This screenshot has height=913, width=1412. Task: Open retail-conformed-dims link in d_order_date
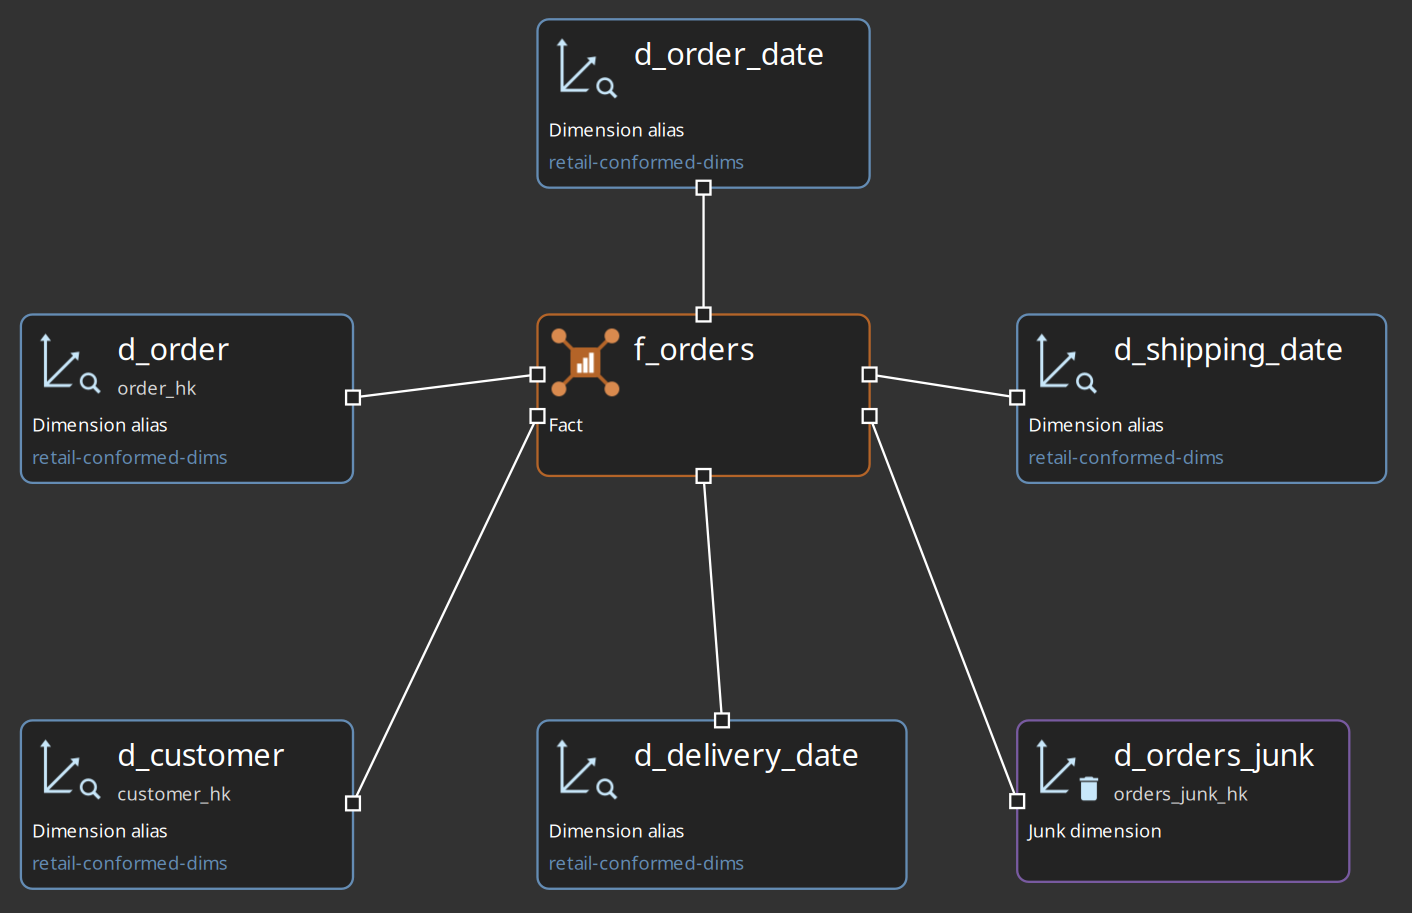646,162
